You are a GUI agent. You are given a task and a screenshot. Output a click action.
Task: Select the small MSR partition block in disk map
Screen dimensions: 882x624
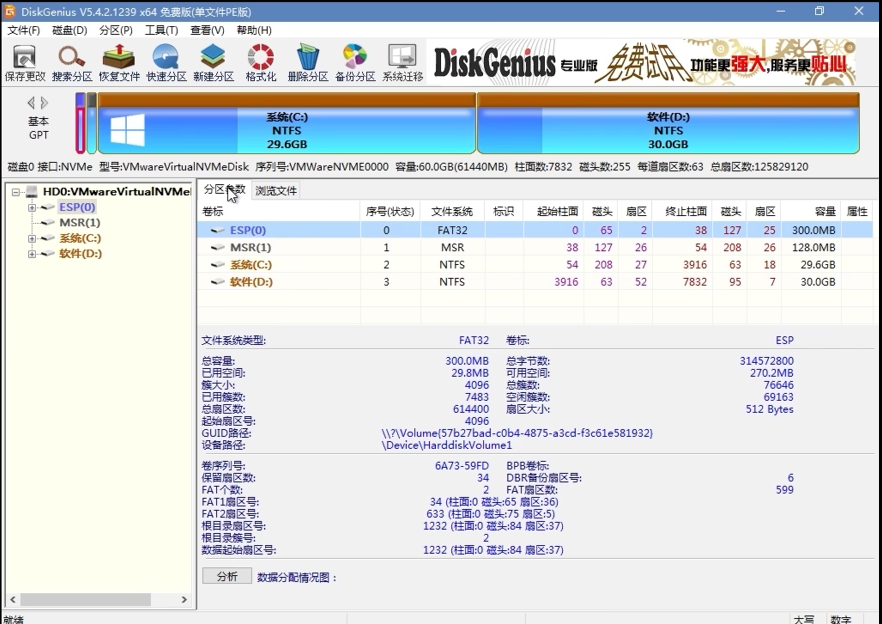click(92, 123)
